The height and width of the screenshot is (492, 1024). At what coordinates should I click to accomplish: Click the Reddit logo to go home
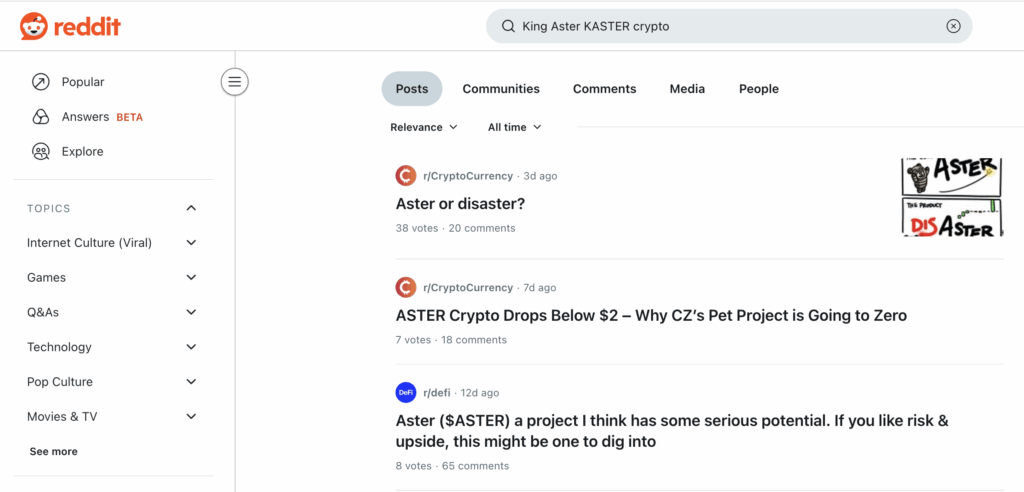70,27
